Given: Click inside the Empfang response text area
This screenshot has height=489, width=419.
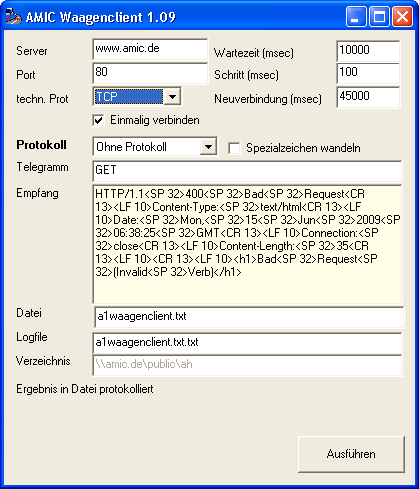Looking at the screenshot, I should point(247,244).
